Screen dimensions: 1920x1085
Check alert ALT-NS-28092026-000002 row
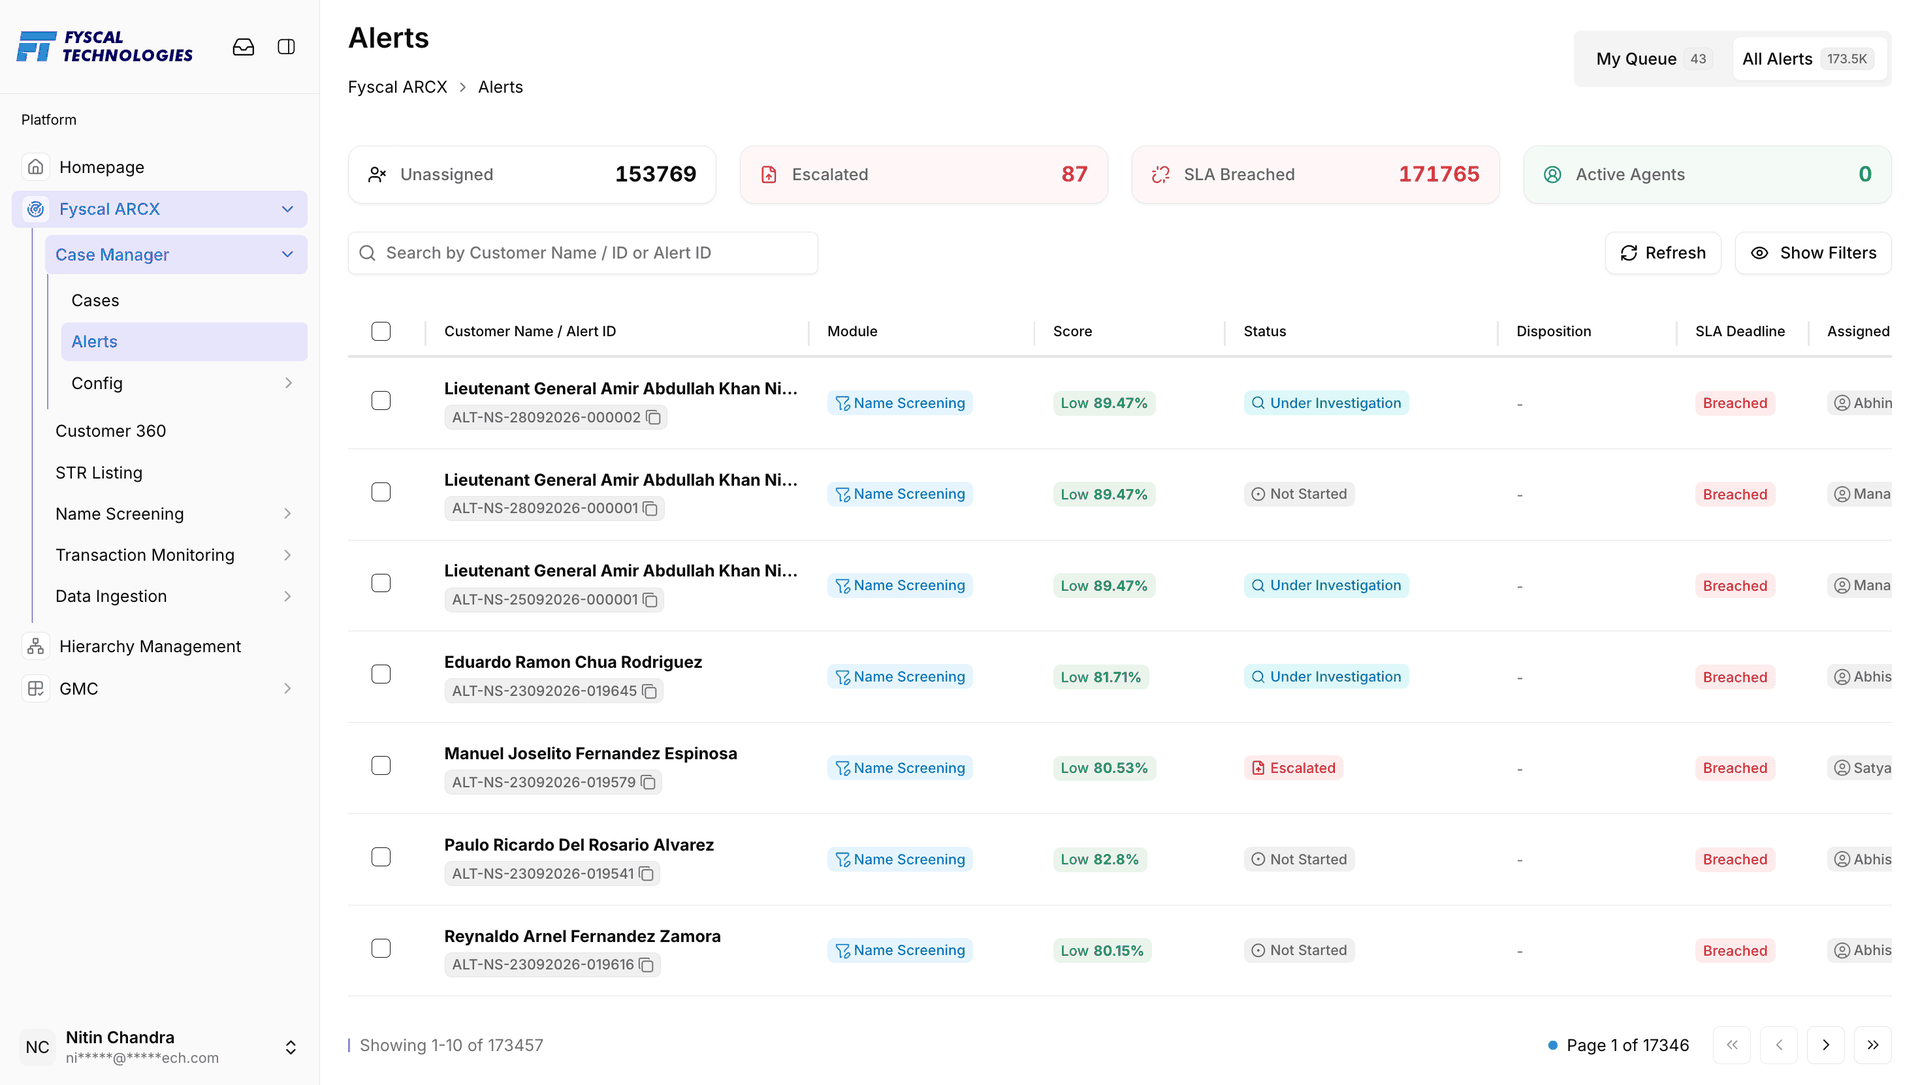tap(381, 401)
